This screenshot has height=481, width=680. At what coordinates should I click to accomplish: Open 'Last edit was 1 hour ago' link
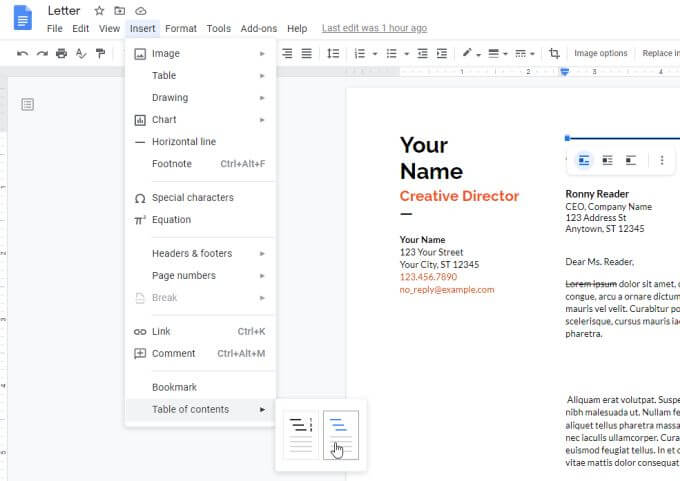click(374, 28)
